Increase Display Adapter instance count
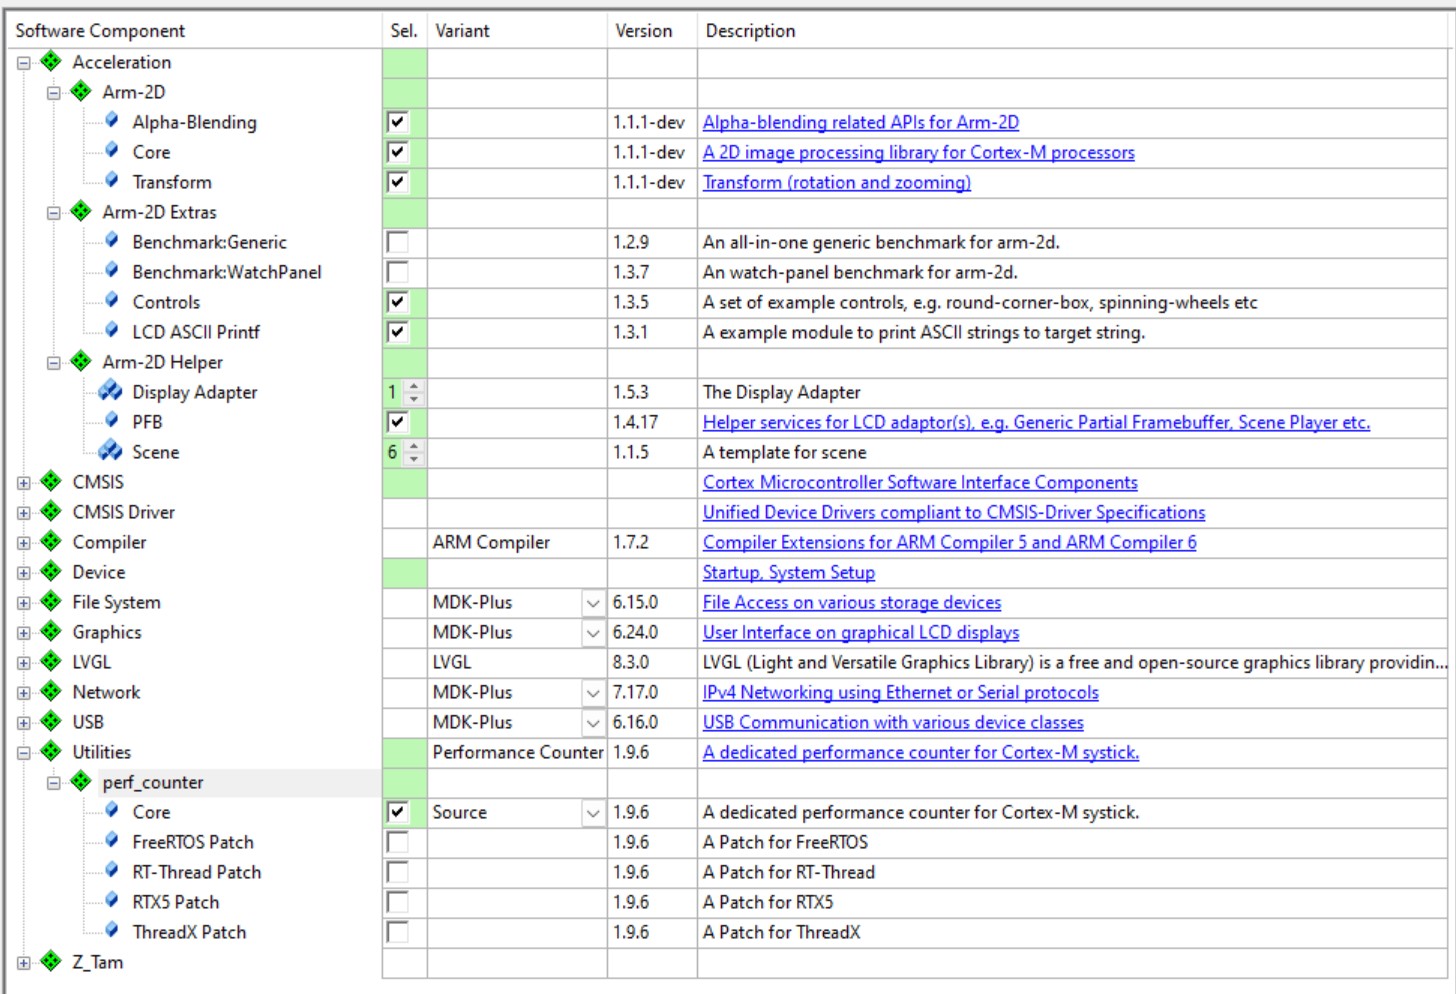Viewport: 1456px width, 994px height. pos(414,386)
